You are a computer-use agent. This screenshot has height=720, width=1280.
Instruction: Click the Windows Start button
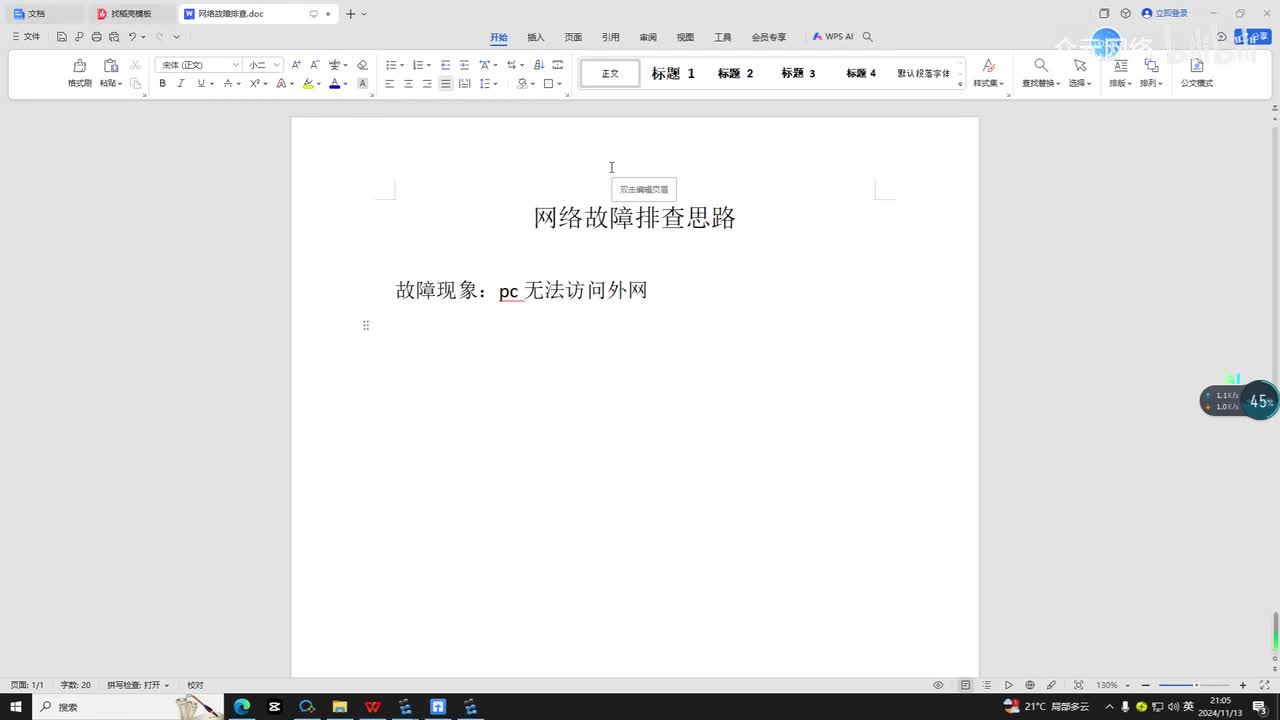coord(16,707)
